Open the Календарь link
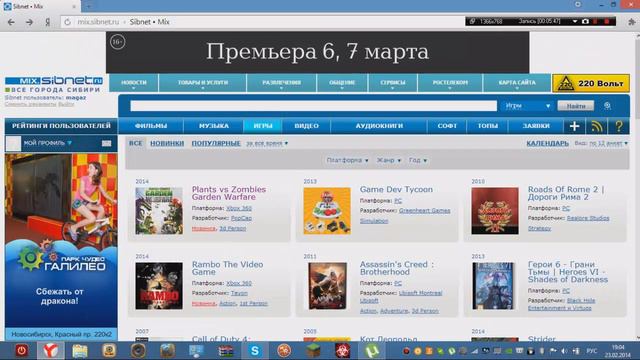This screenshot has height=360, width=640. [547, 143]
